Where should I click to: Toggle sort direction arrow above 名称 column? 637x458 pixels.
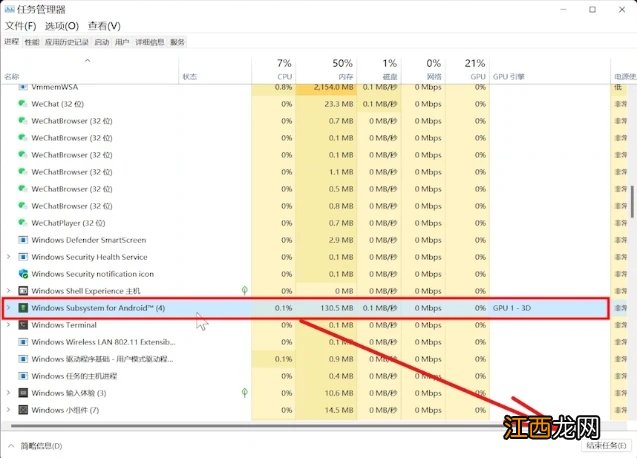(x=87, y=61)
